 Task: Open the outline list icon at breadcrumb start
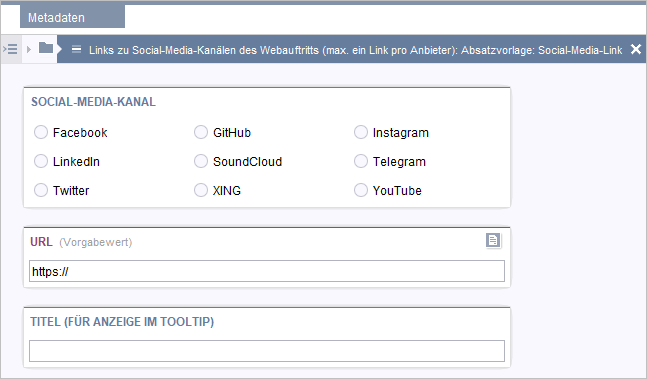click(x=10, y=49)
